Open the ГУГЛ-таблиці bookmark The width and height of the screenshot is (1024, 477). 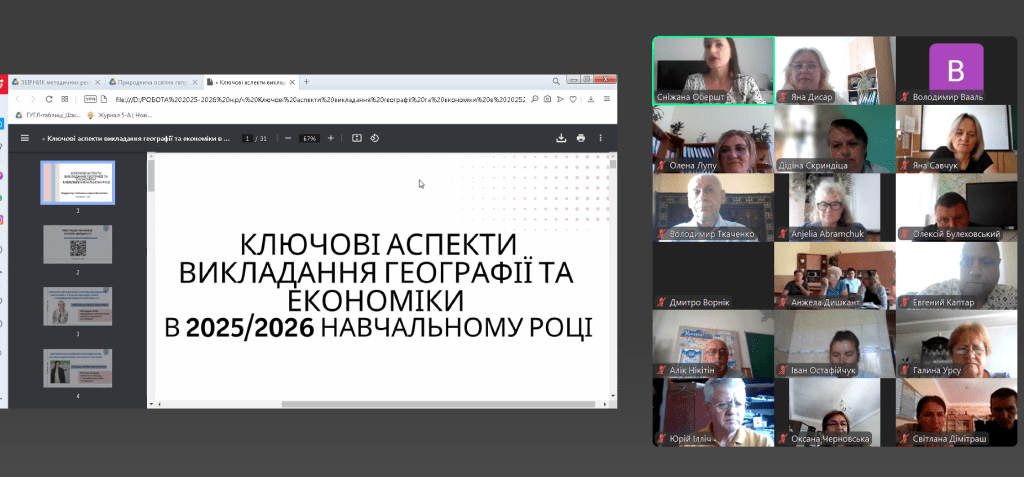tap(48, 115)
